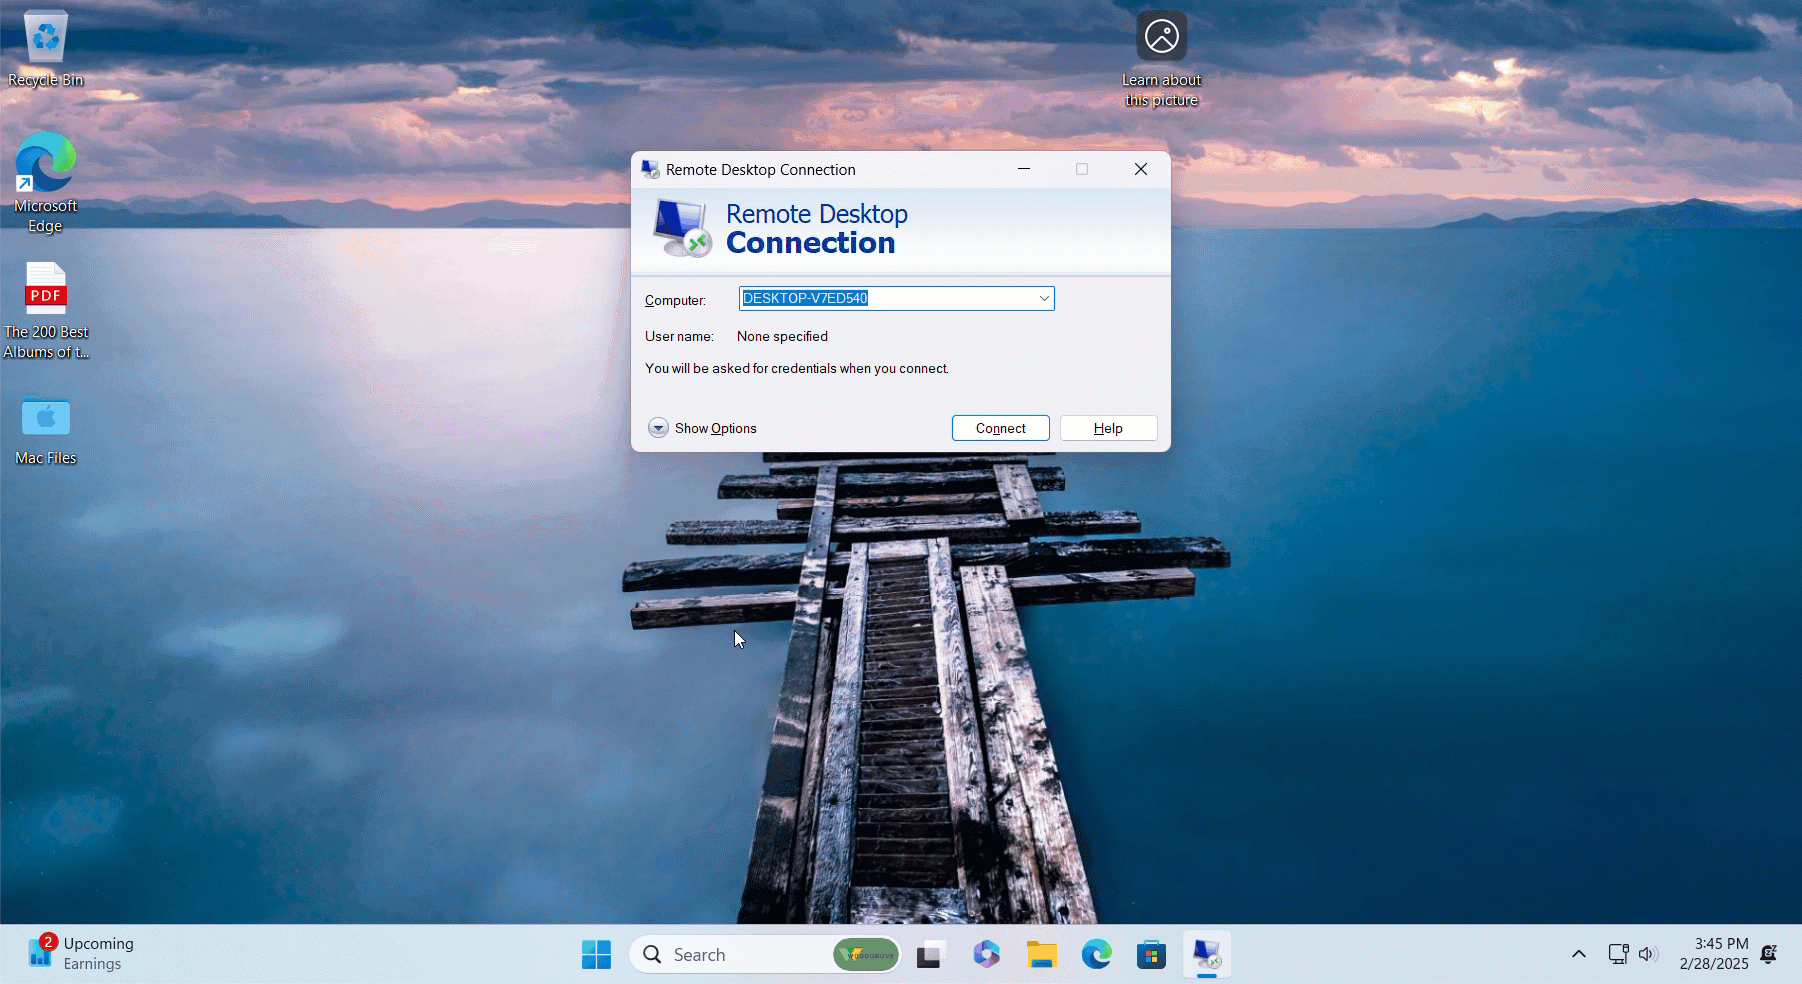Click Show Options to expand connection settings

click(x=703, y=428)
